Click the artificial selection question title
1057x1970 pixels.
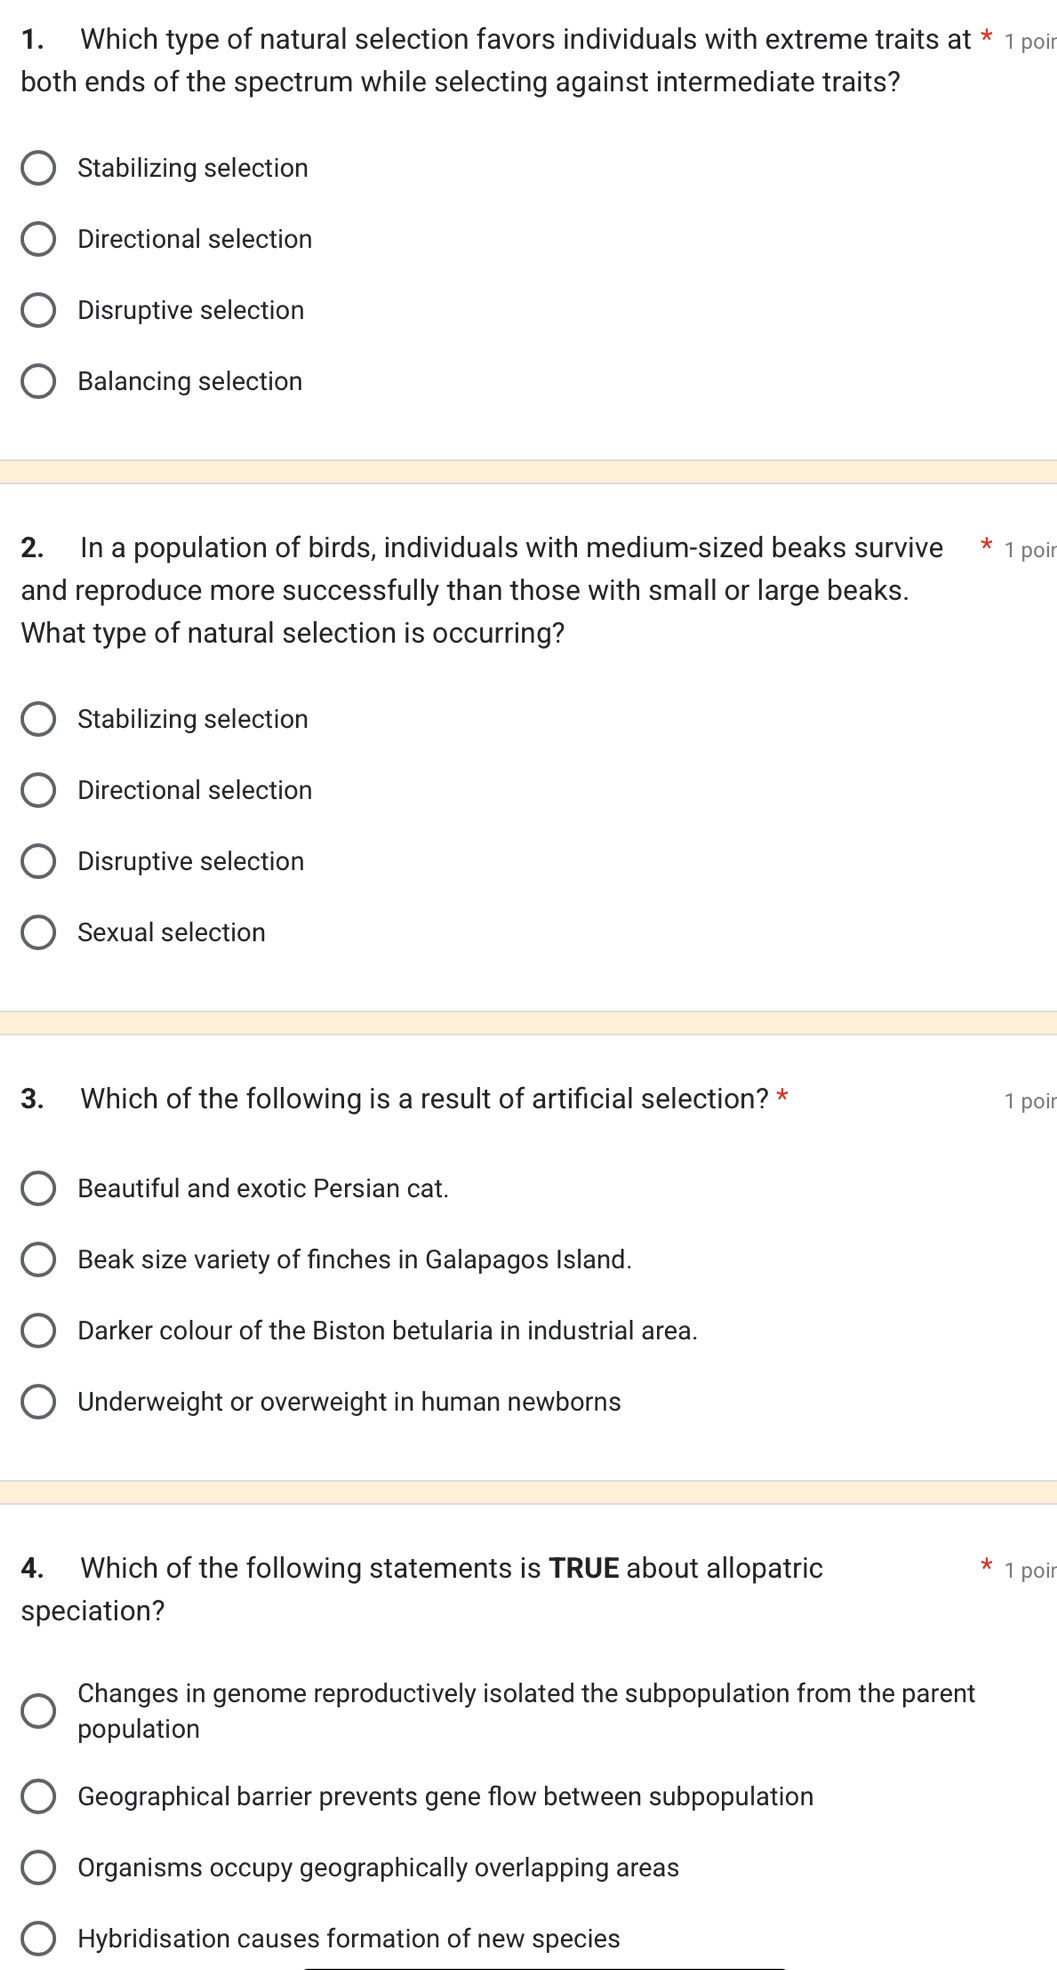(x=420, y=1098)
